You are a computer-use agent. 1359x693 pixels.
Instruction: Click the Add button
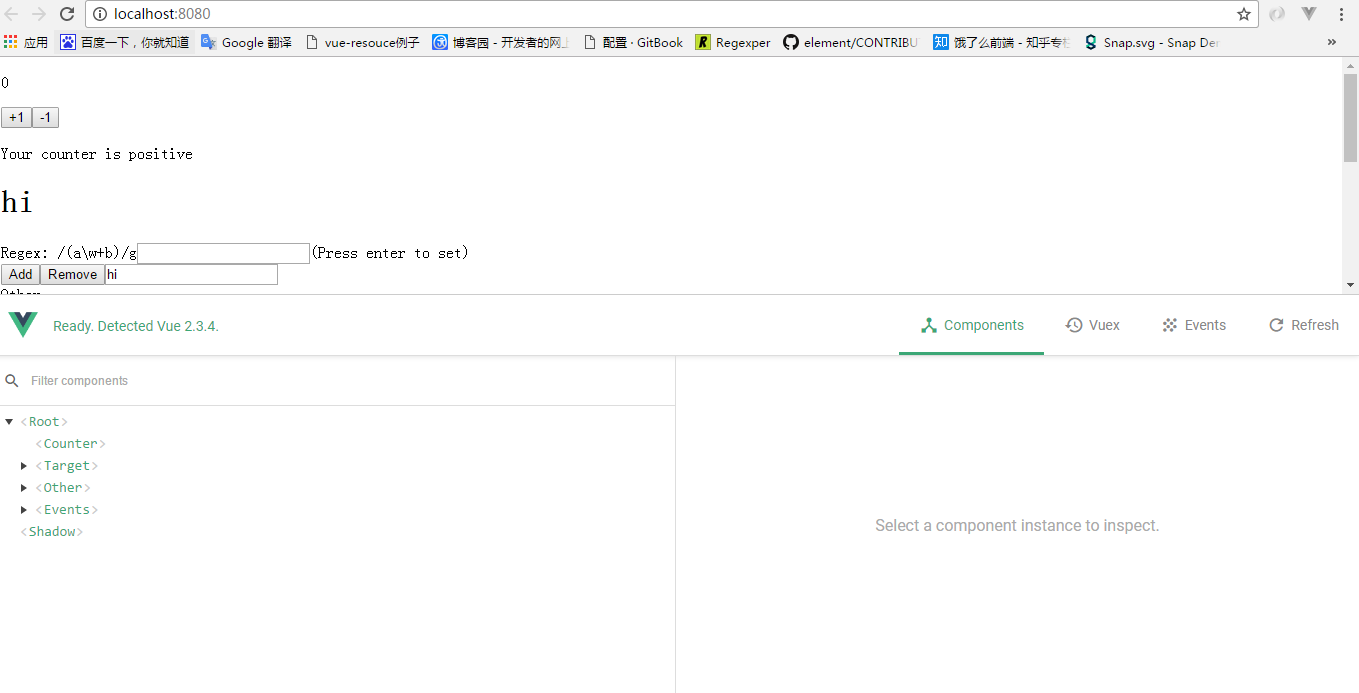click(x=20, y=274)
